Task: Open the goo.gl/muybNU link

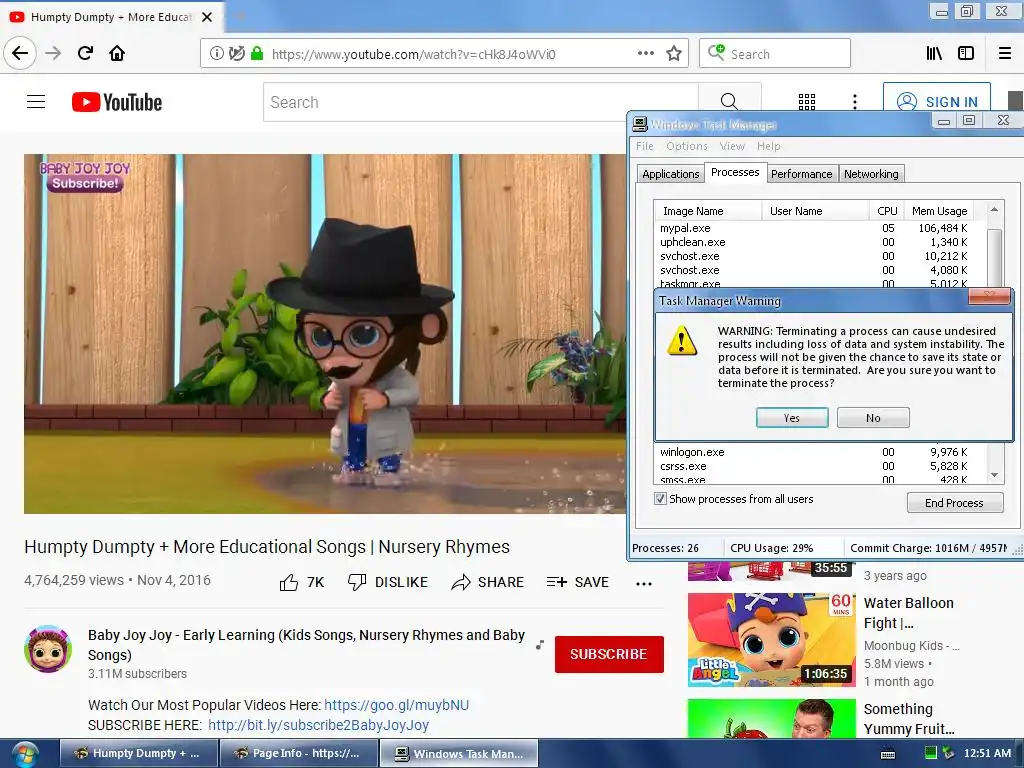Action: 396,705
